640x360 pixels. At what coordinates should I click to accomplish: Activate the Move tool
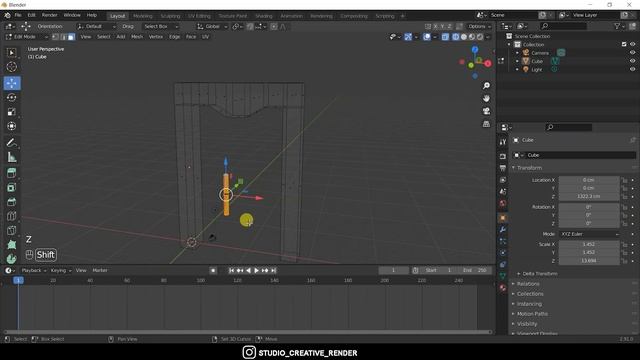tap(12, 83)
